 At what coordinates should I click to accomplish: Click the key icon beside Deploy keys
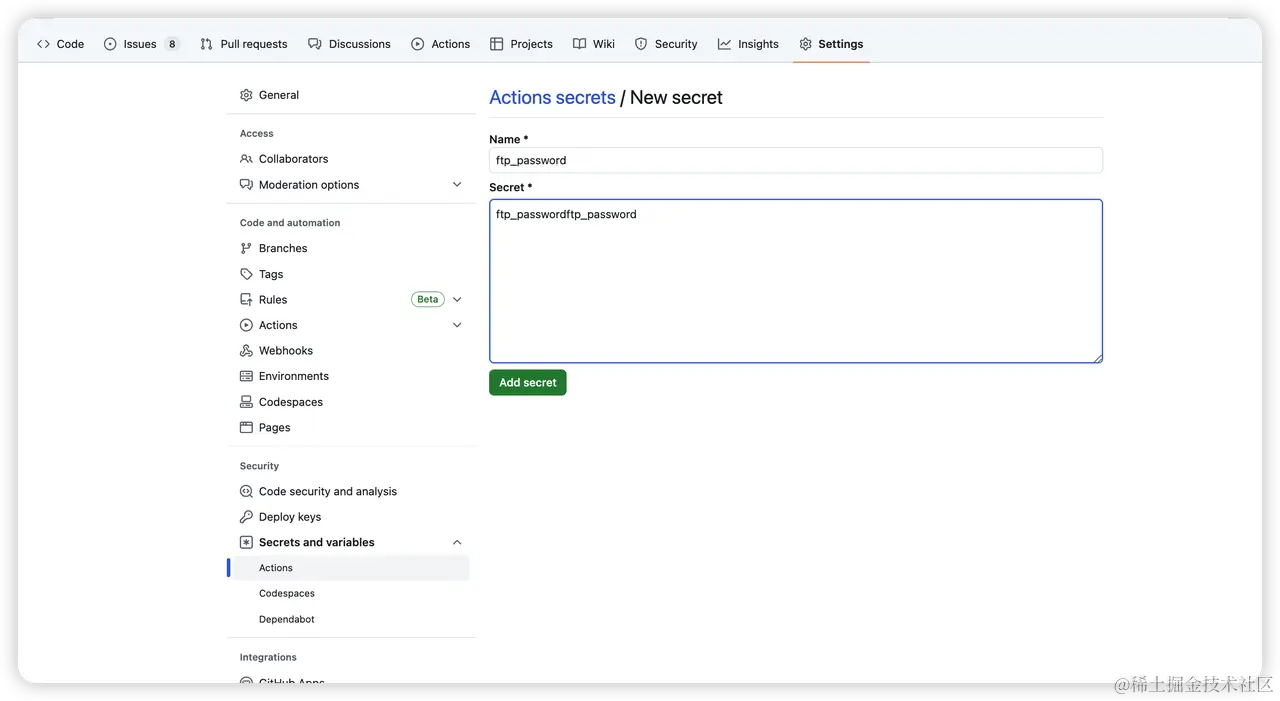click(246, 517)
